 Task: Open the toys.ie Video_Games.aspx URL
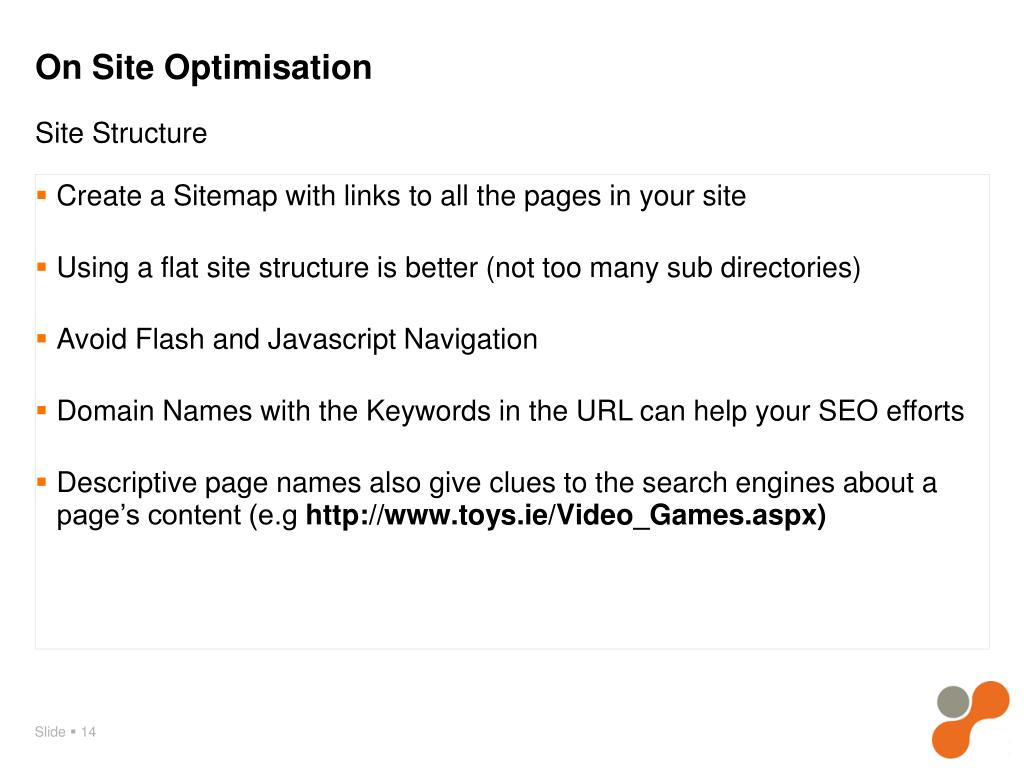coord(566,515)
